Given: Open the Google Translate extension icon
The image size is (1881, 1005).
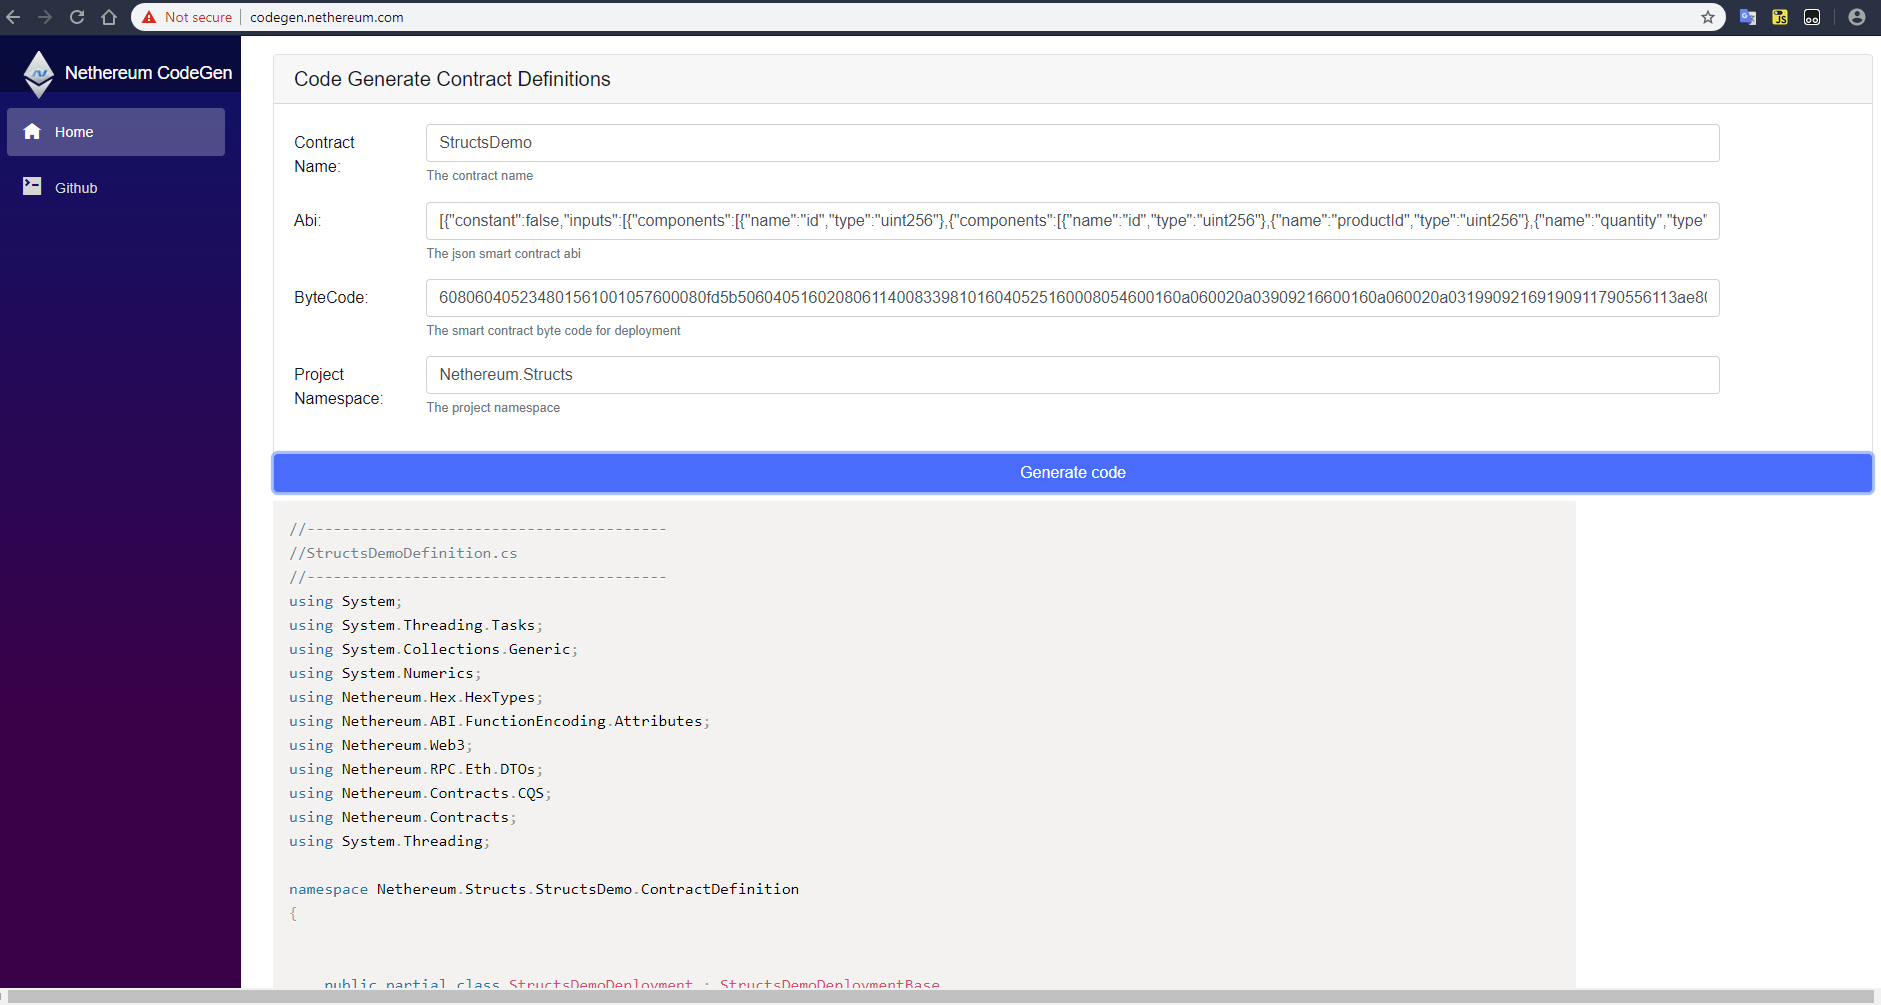Looking at the screenshot, I should coord(1748,17).
